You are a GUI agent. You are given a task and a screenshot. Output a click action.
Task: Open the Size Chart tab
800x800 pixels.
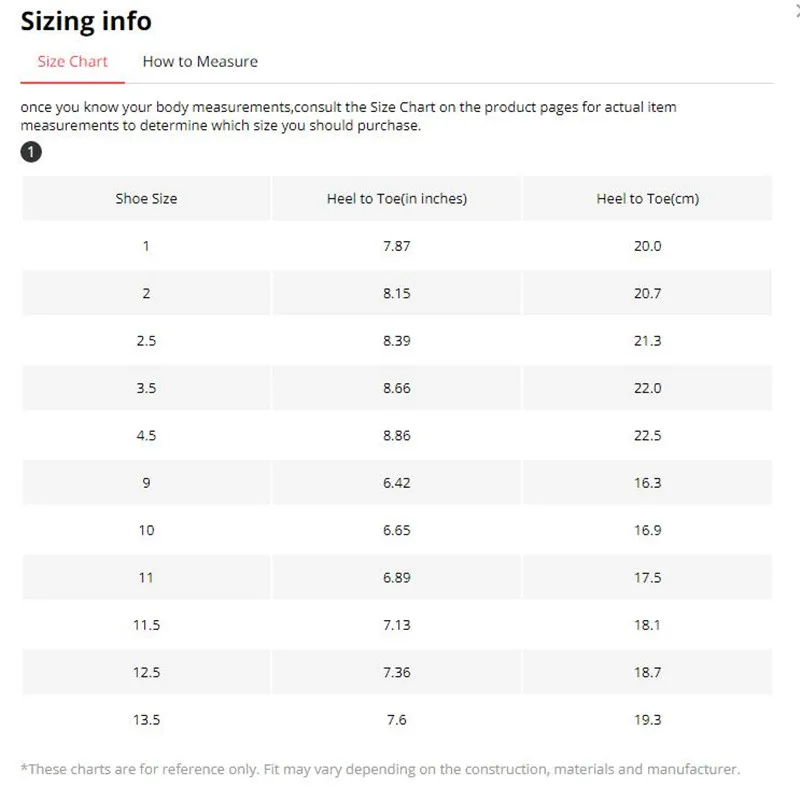coord(72,62)
